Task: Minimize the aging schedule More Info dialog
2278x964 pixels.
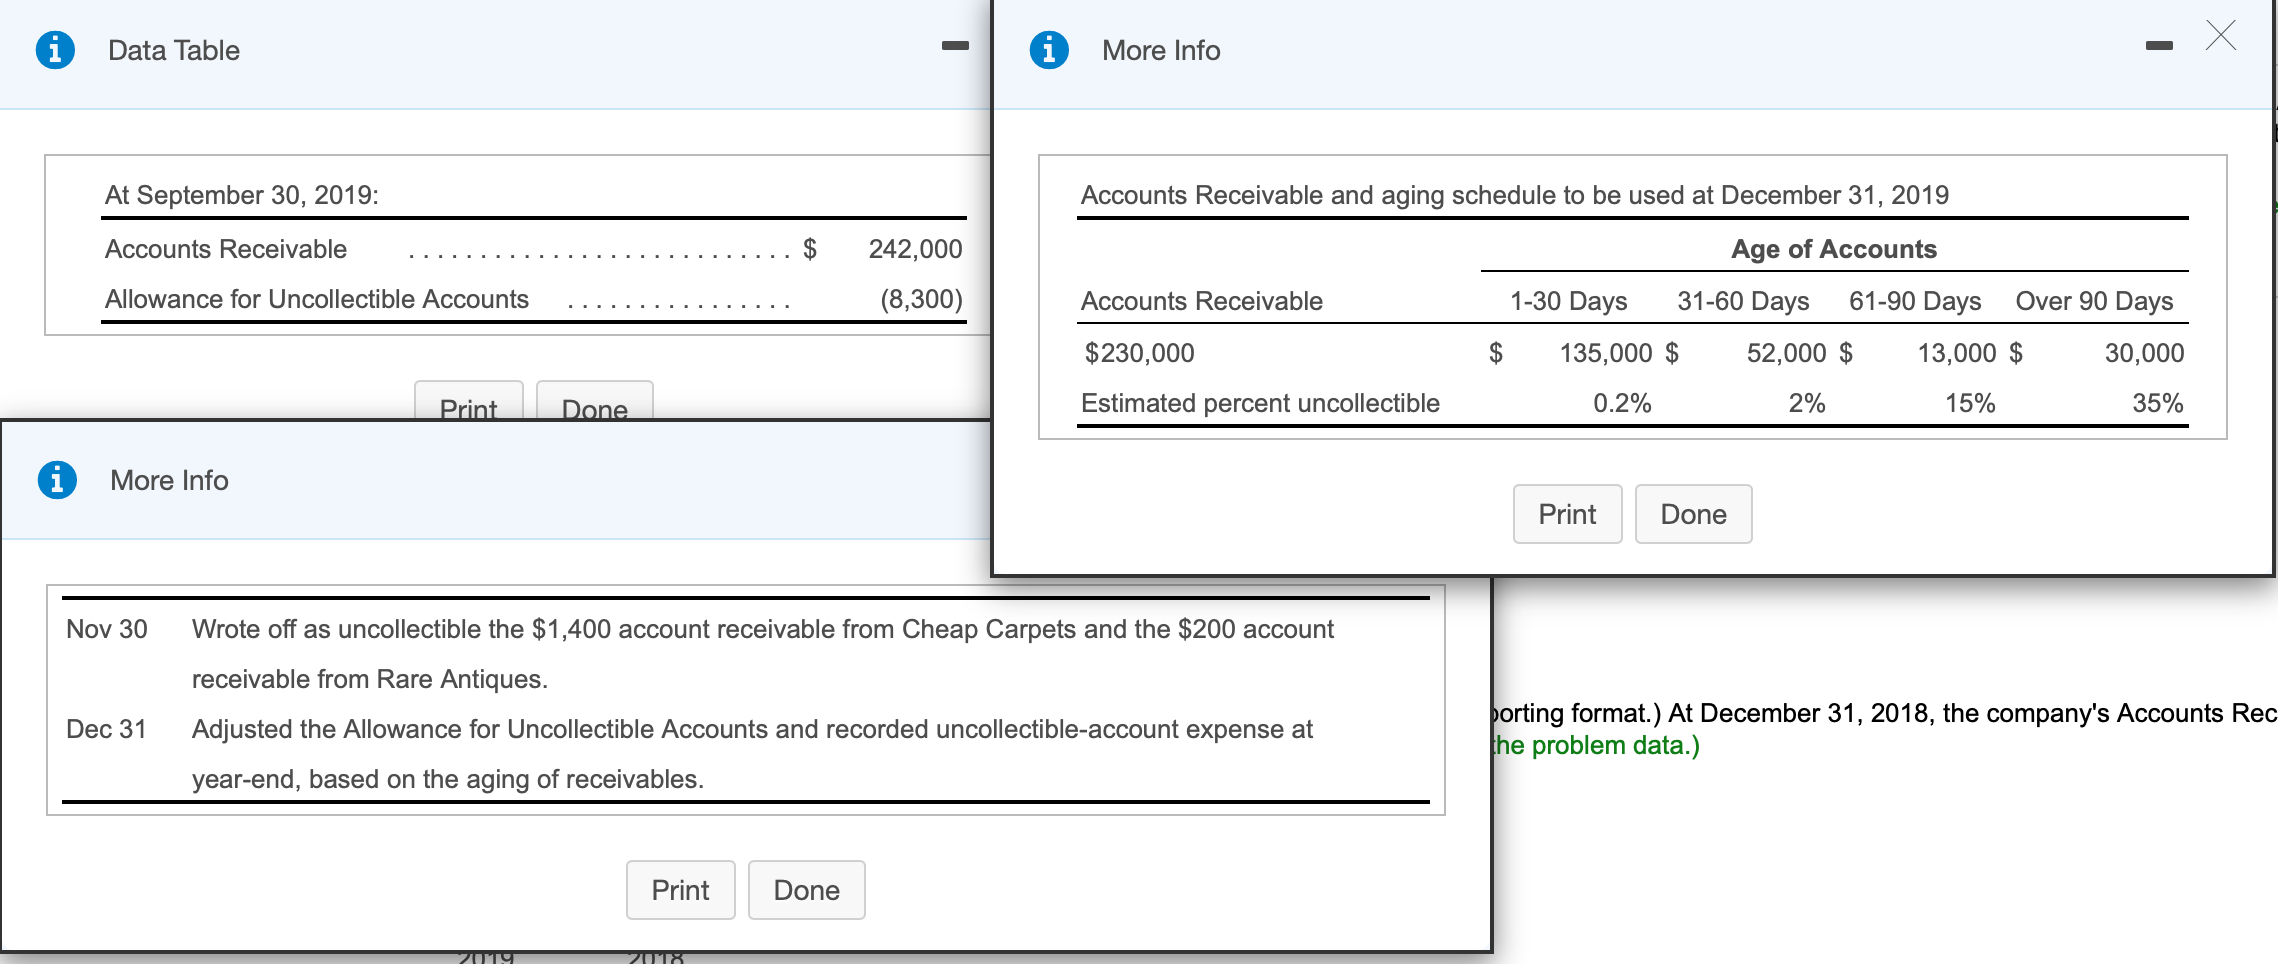Action: pyautogui.click(x=2159, y=45)
